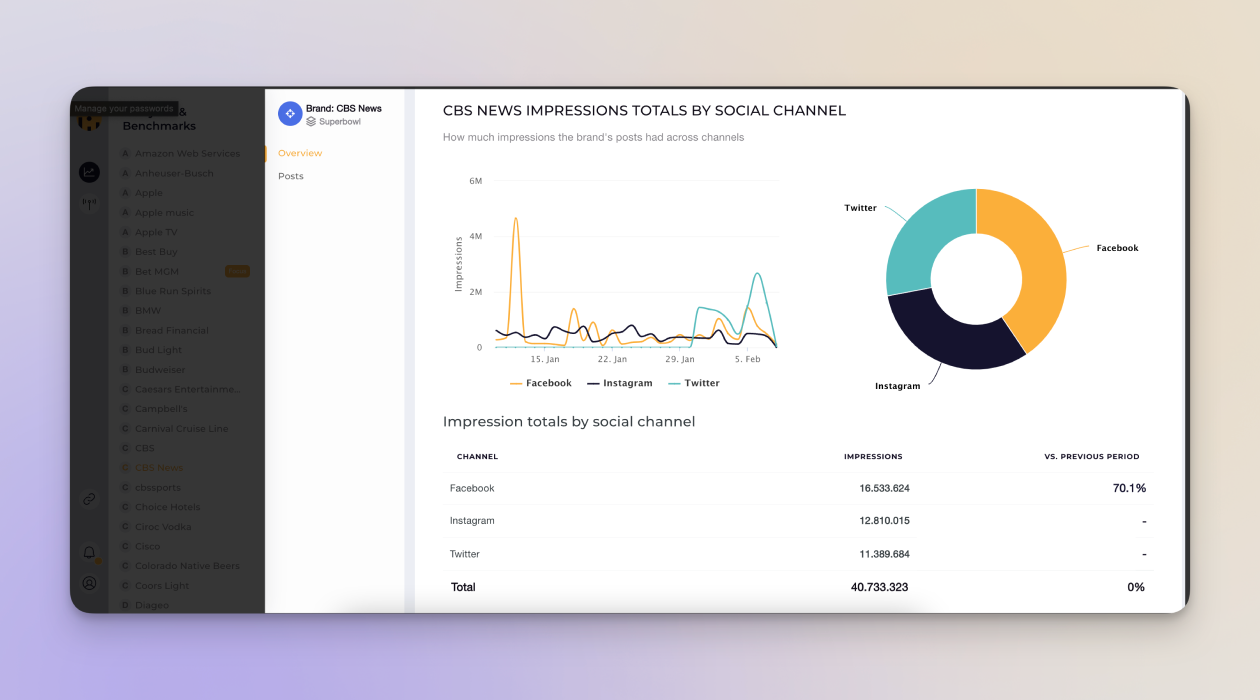Click the 12.810.015 impressions value

coord(884,521)
